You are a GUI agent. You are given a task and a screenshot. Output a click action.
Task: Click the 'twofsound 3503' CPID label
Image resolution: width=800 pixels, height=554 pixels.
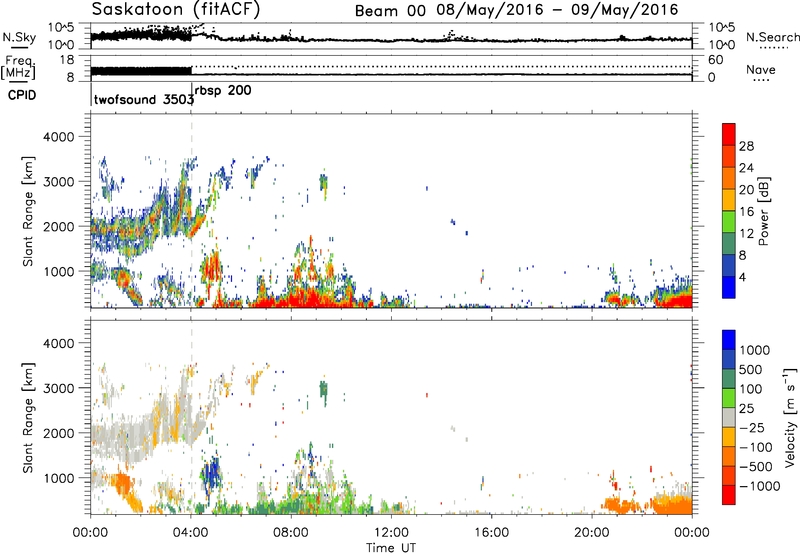[x=144, y=99]
